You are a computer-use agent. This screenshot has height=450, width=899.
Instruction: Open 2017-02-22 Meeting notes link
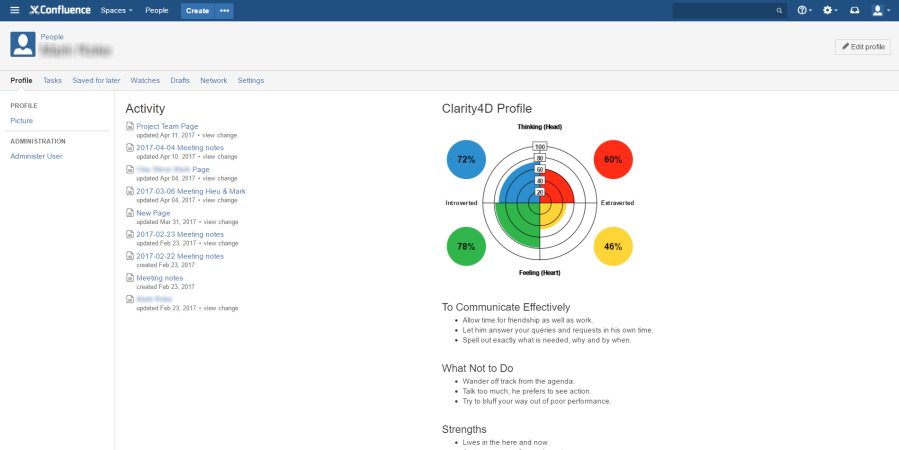180,256
